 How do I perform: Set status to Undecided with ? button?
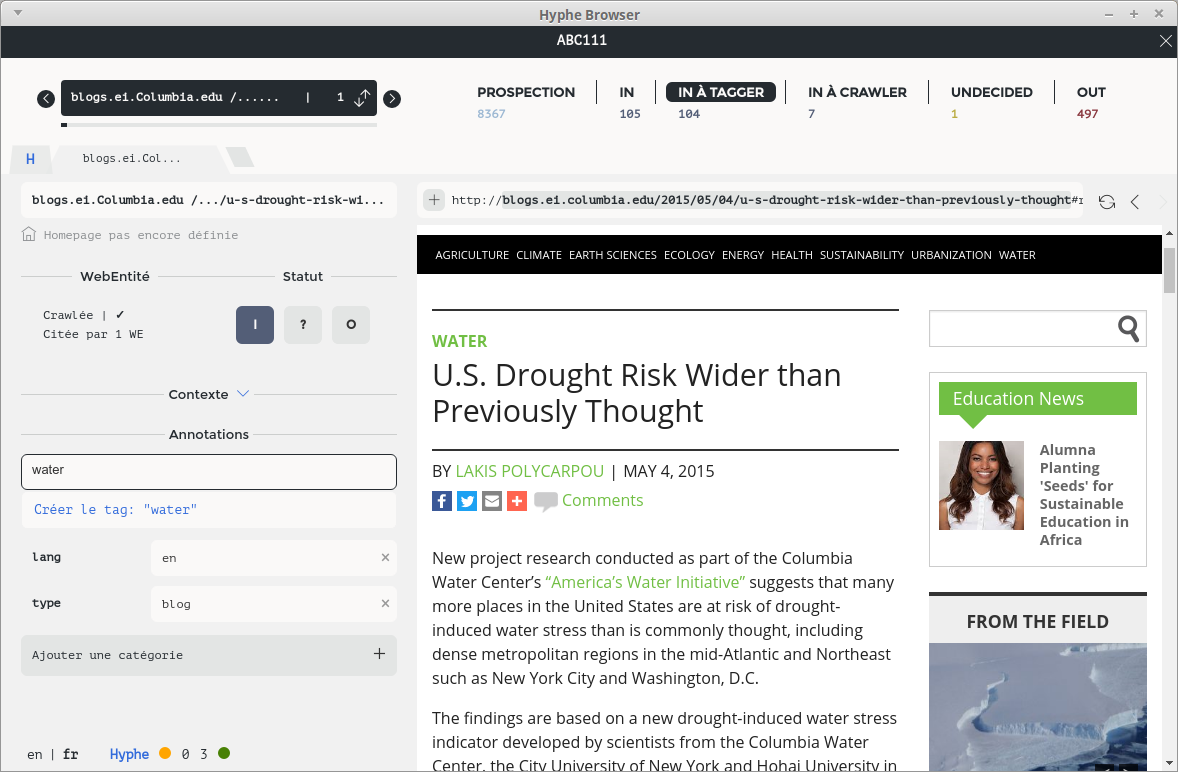[x=303, y=325]
